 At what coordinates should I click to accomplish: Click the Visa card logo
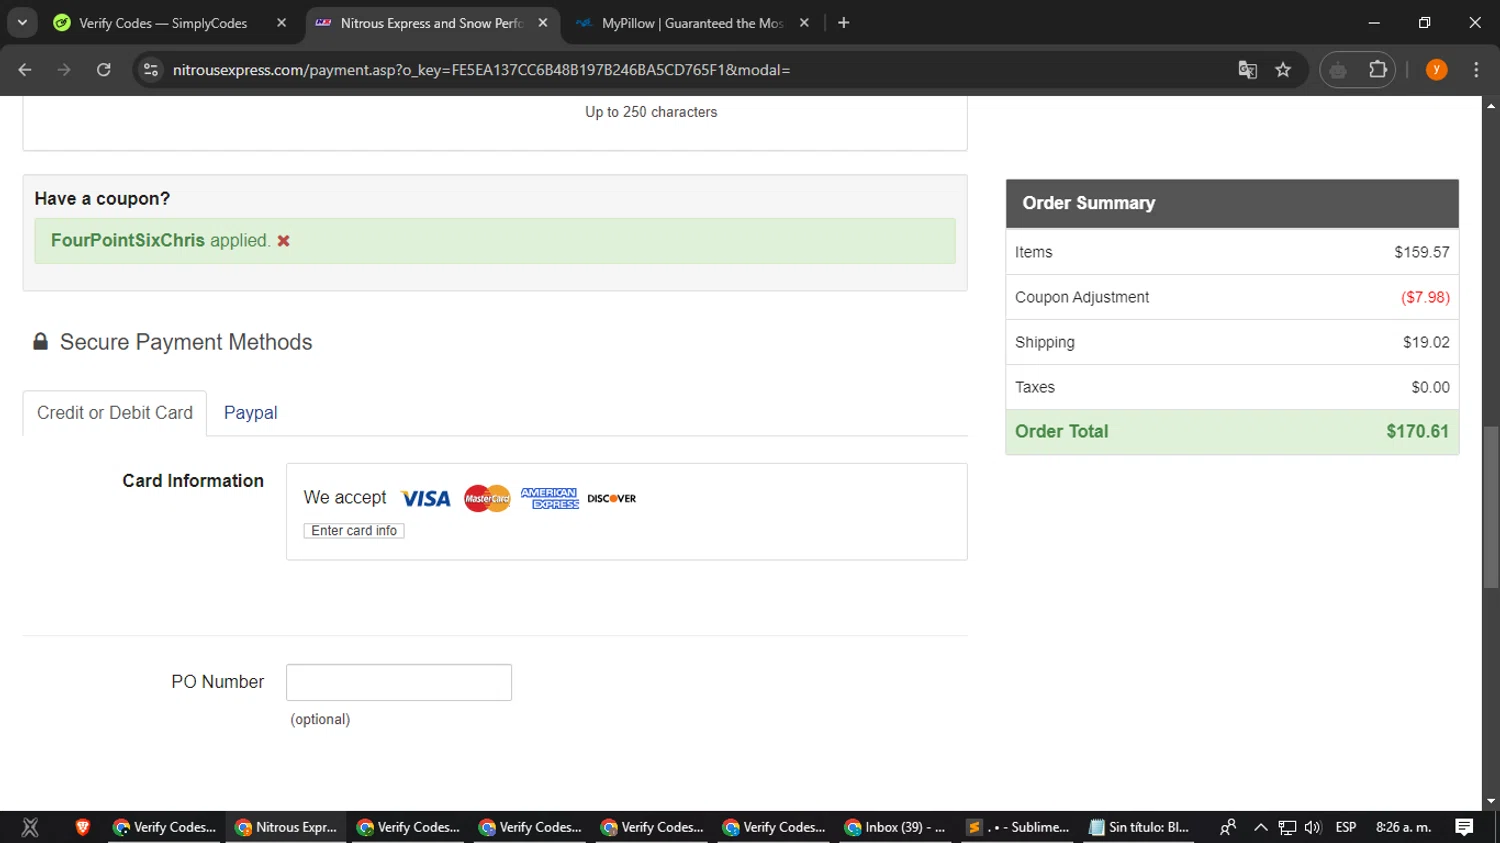[x=426, y=499]
